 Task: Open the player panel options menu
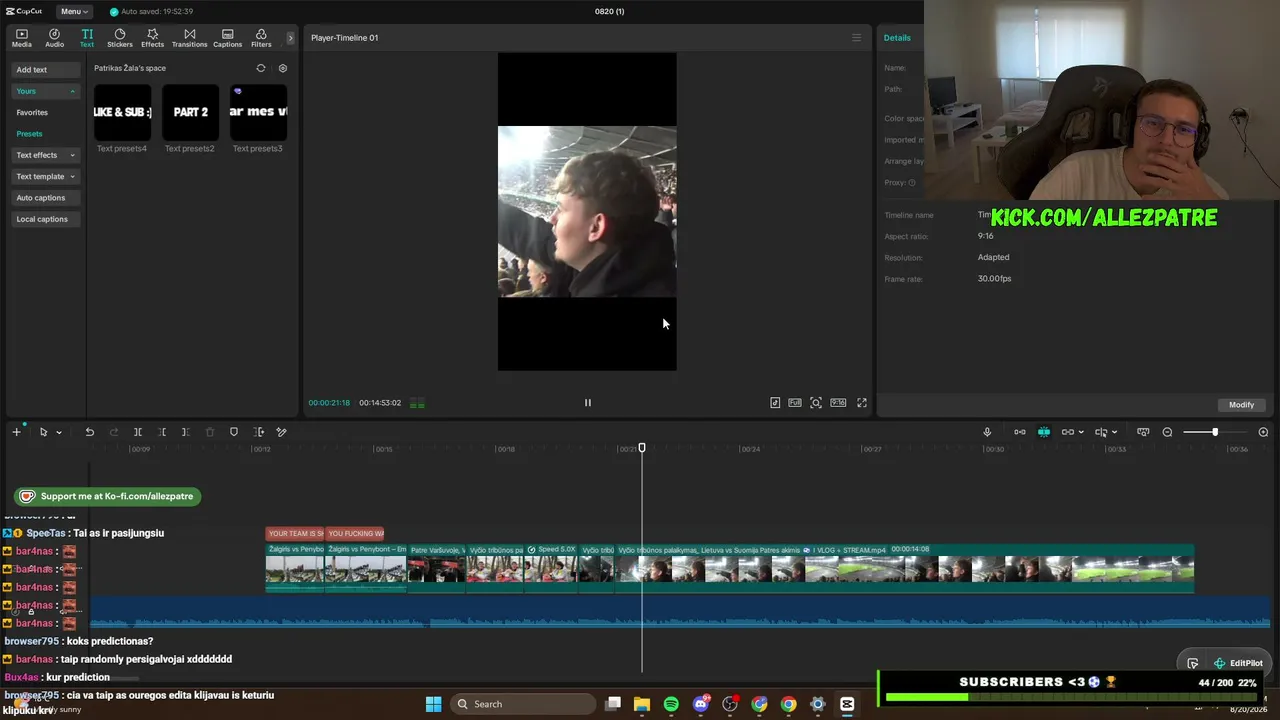pos(856,38)
